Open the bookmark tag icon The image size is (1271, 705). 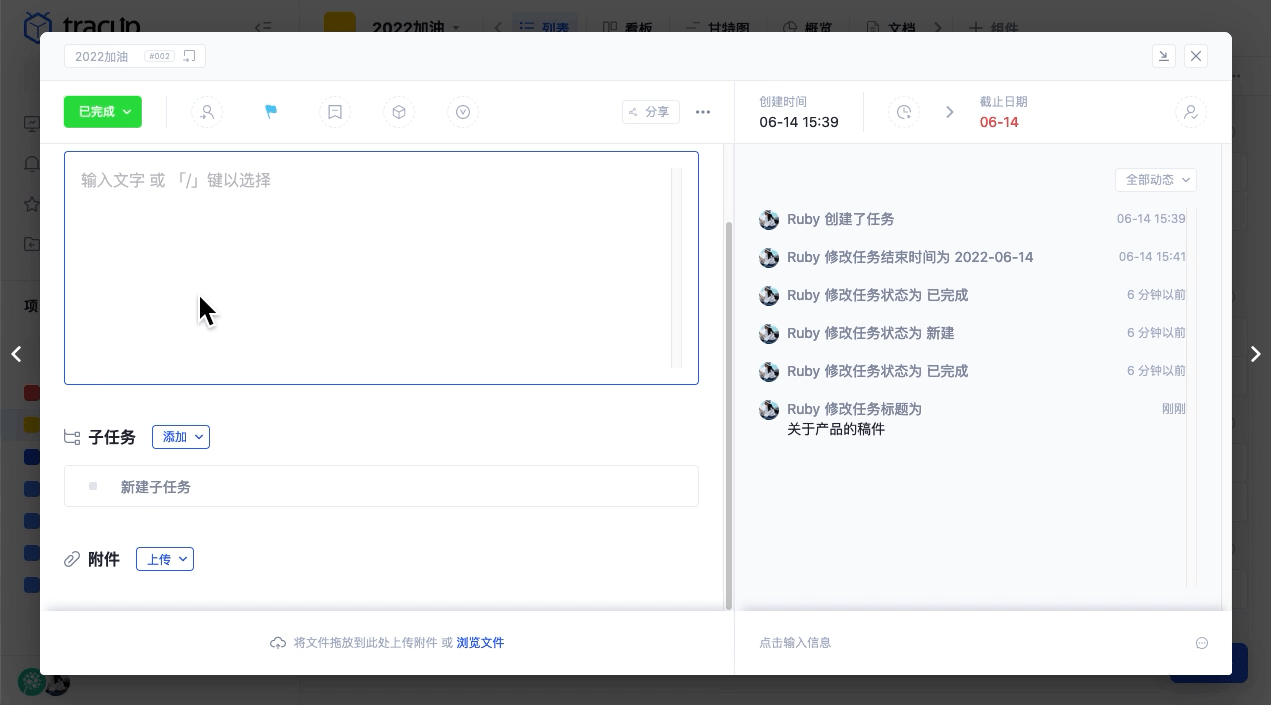point(335,112)
